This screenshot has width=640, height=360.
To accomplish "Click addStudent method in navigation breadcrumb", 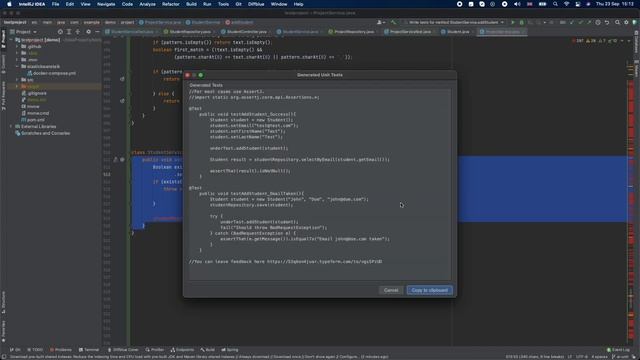I will pos(240,22).
